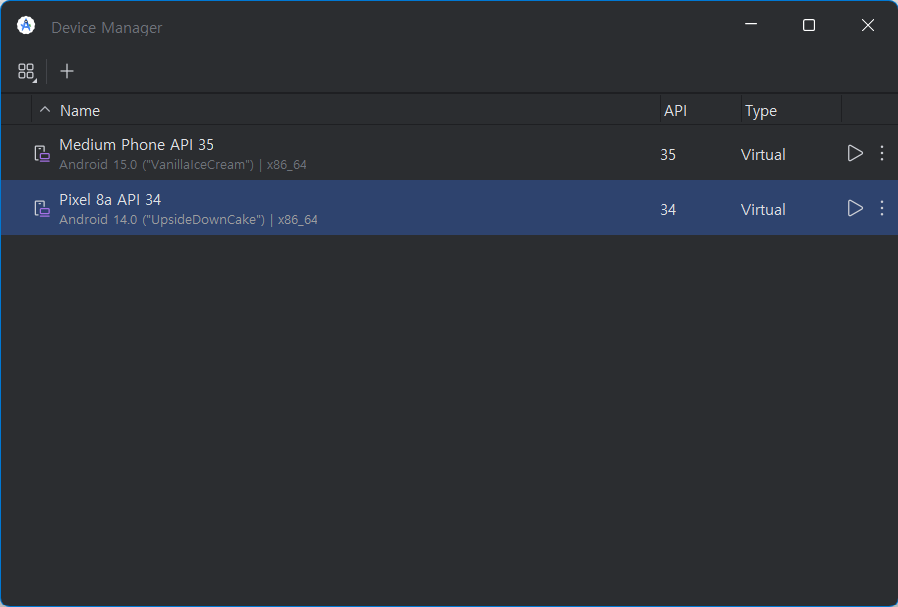This screenshot has height=607, width=898.
Task: Click the virtual device icon beside Pixel 8a
Action: point(42,209)
